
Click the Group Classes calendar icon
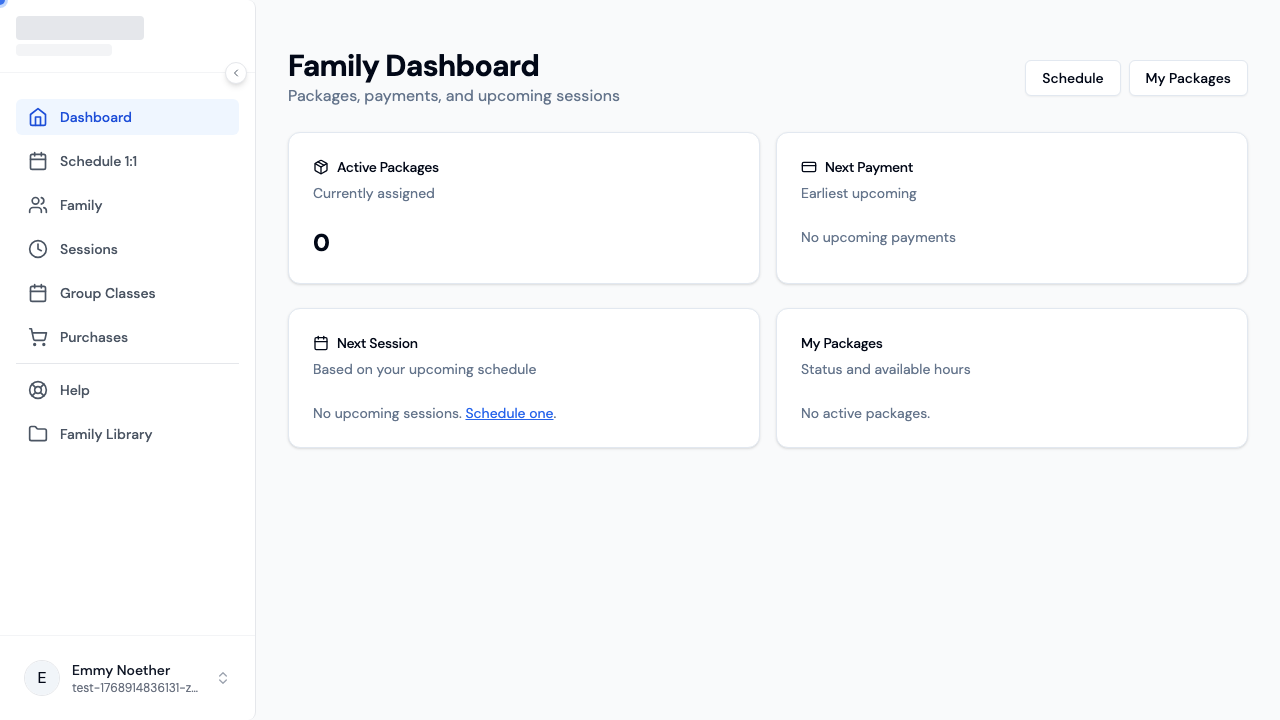(x=38, y=293)
